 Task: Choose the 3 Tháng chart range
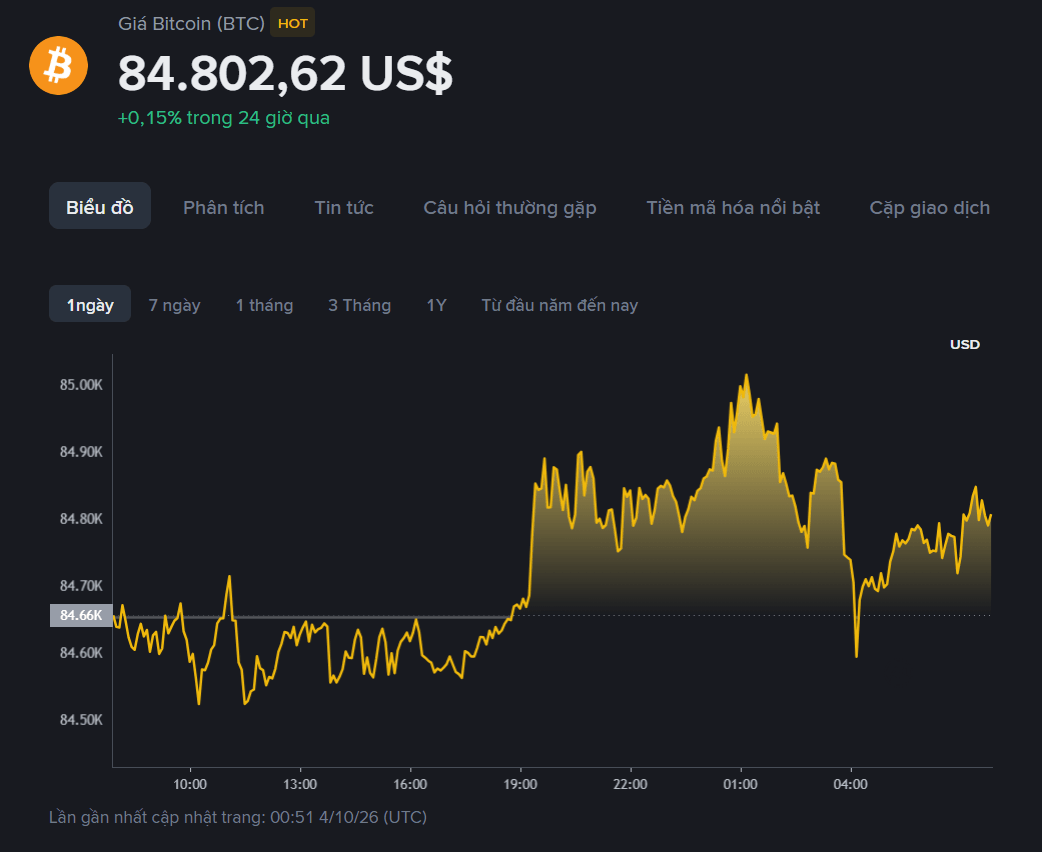coord(360,305)
